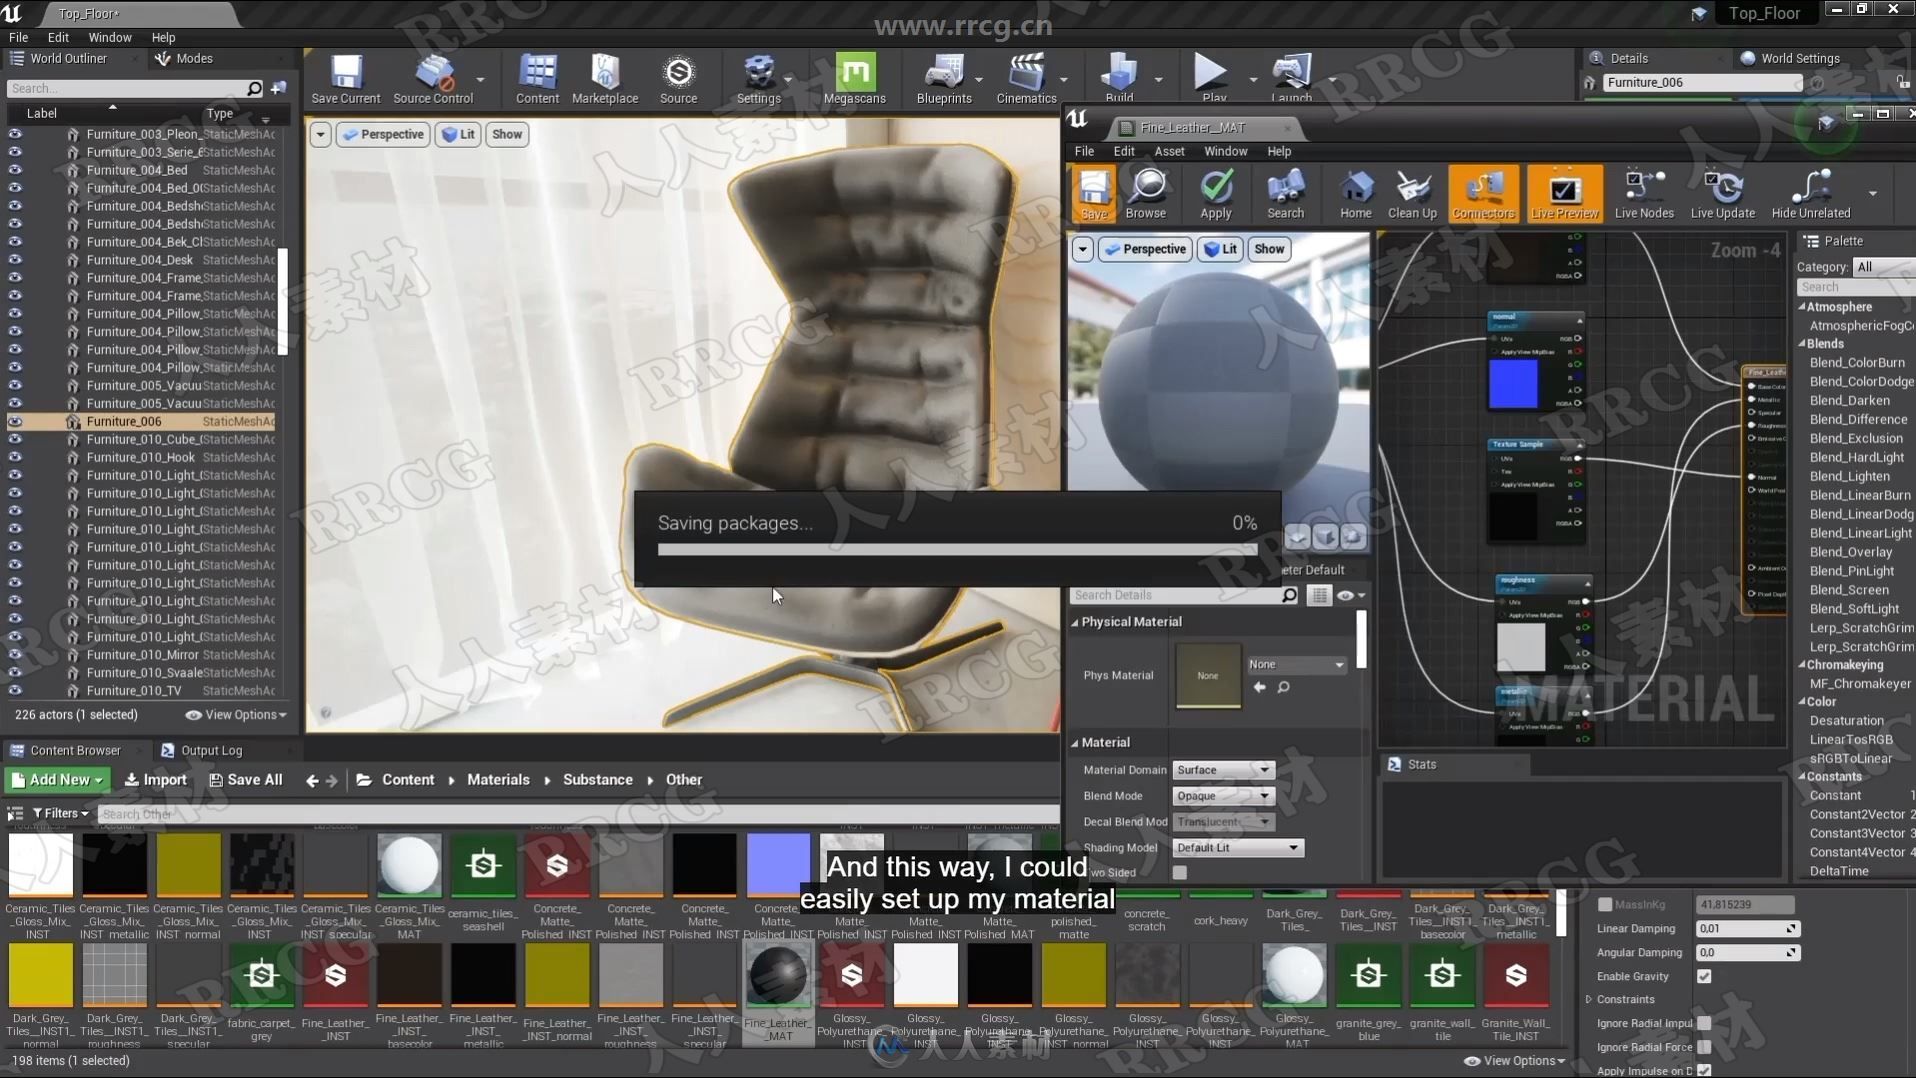
Task: Collapse the Physical Material section
Action: (1075, 622)
